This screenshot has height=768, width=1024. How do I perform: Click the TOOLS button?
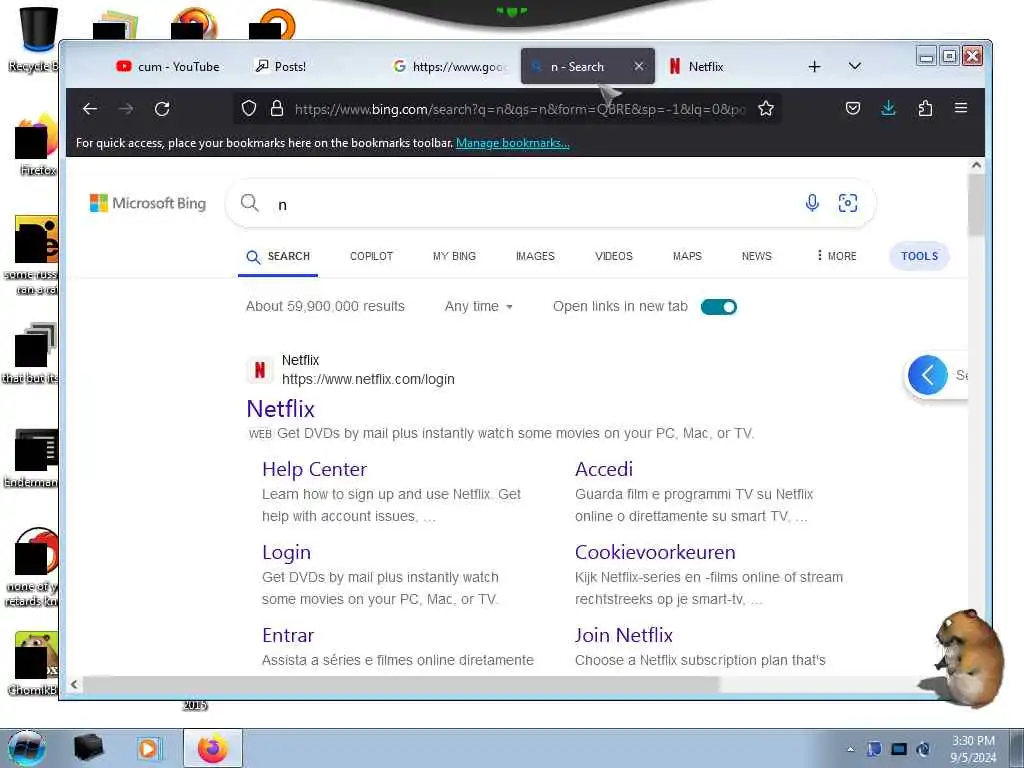(x=920, y=256)
